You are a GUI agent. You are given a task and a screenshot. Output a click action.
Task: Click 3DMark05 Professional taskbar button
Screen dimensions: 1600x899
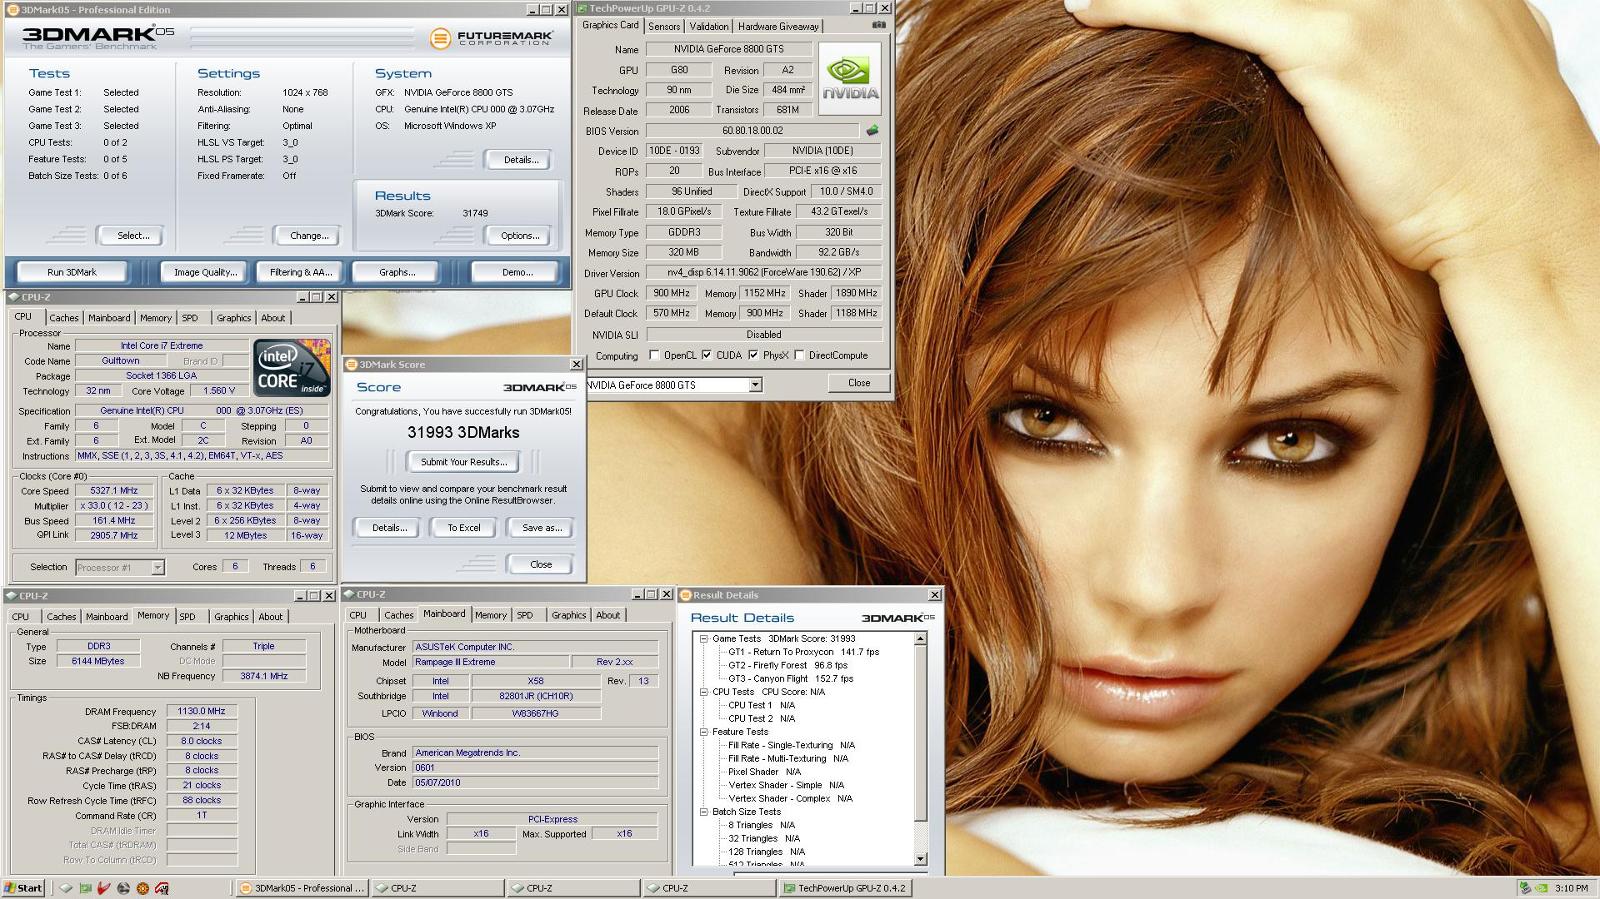click(301, 888)
